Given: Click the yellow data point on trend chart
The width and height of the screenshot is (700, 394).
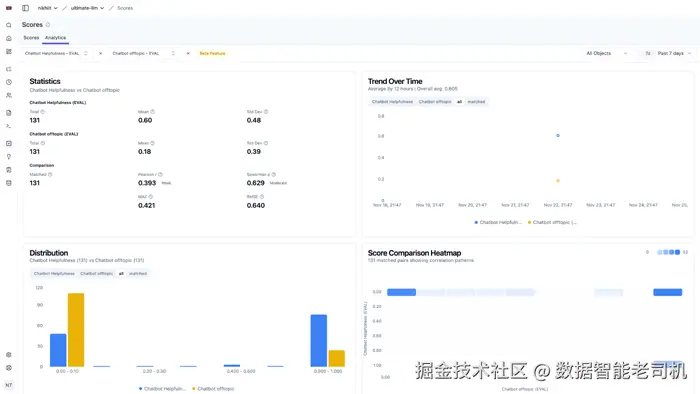Looking at the screenshot, I should (x=558, y=181).
